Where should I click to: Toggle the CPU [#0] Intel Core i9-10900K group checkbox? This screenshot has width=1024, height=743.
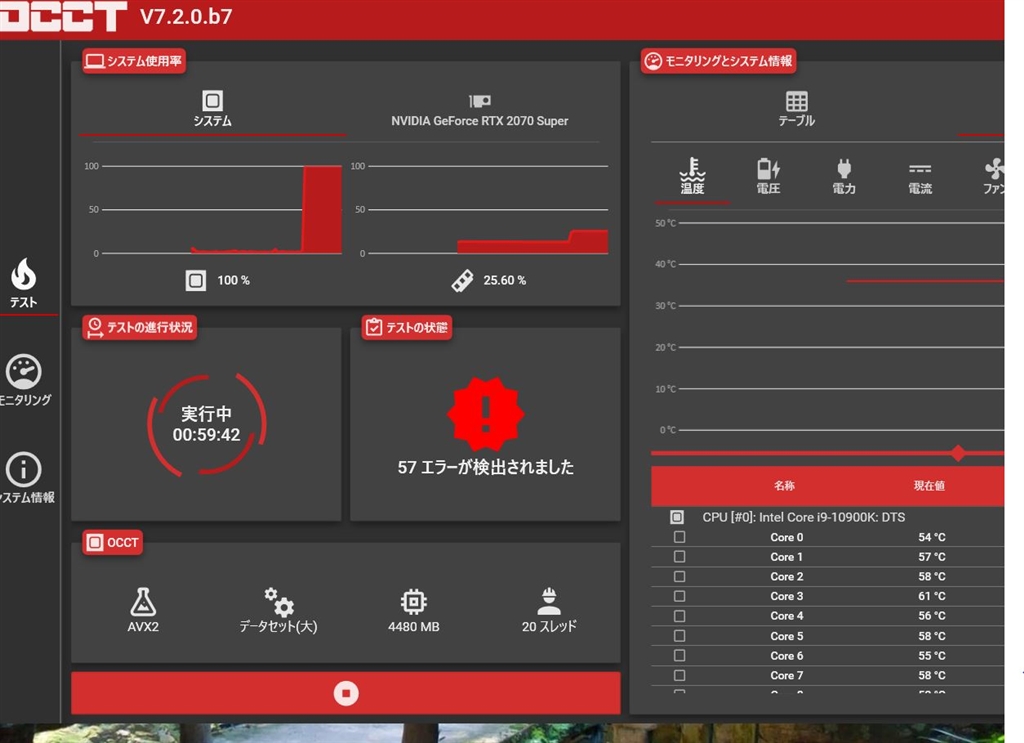(677, 517)
